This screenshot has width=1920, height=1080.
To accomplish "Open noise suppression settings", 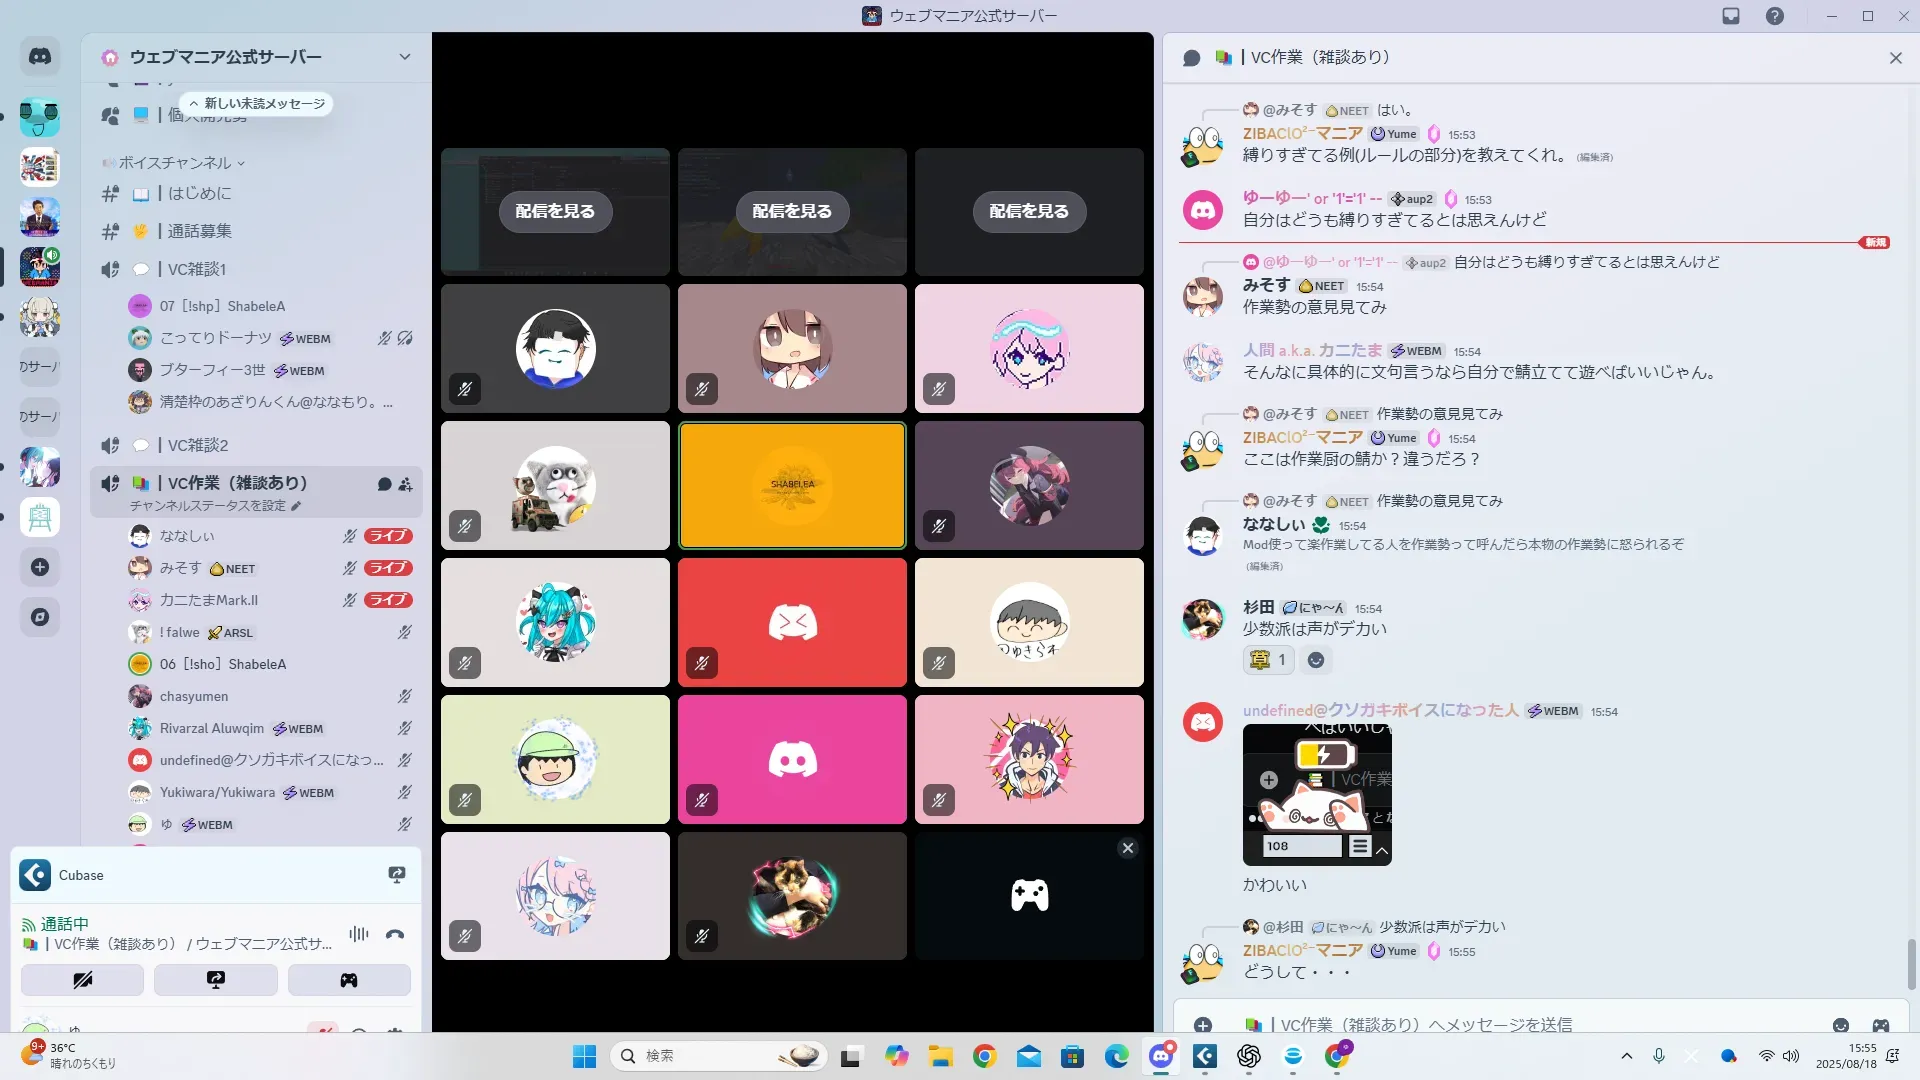I will point(359,934).
